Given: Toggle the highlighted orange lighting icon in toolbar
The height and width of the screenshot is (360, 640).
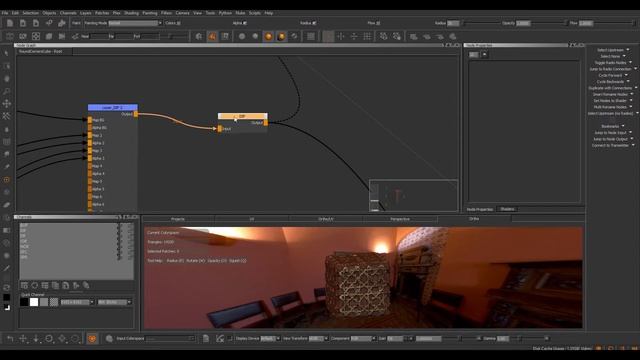Looking at the screenshot, I should pos(212,36).
